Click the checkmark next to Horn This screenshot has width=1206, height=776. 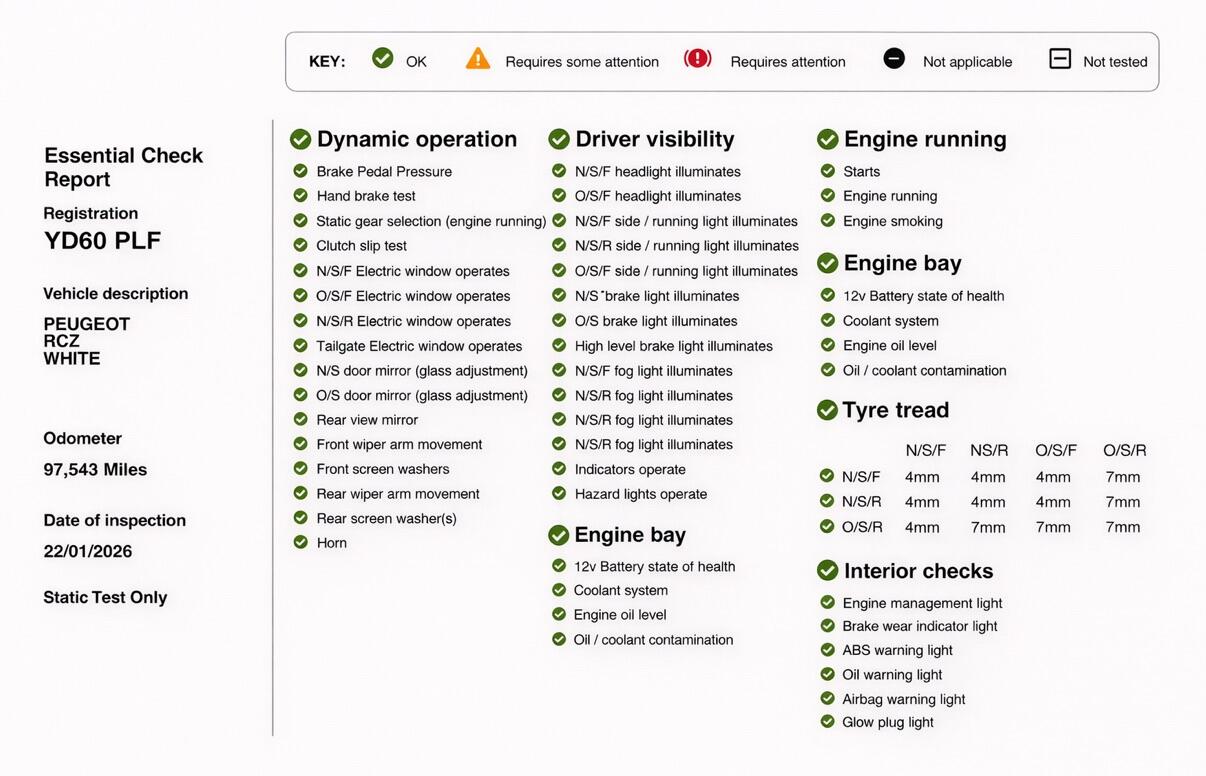(300, 542)
